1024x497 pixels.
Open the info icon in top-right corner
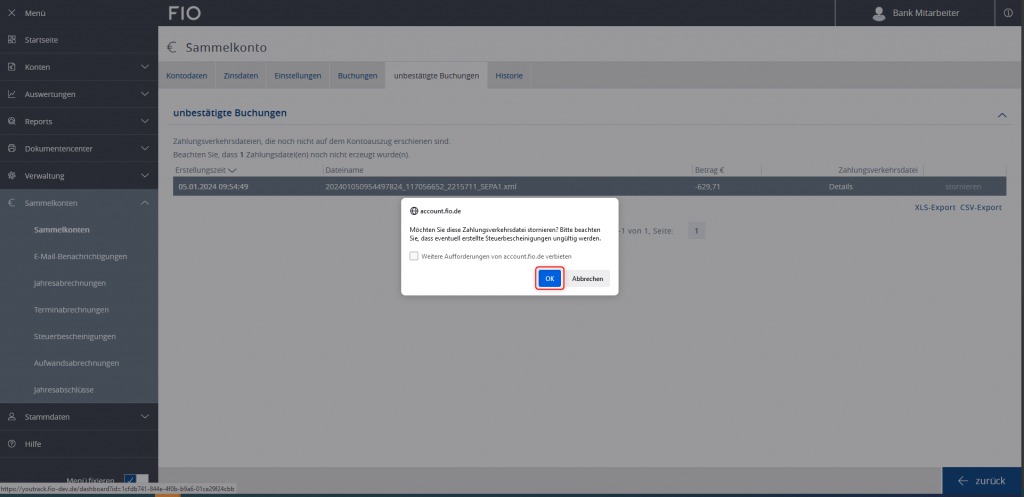(x=1007, y=13)
